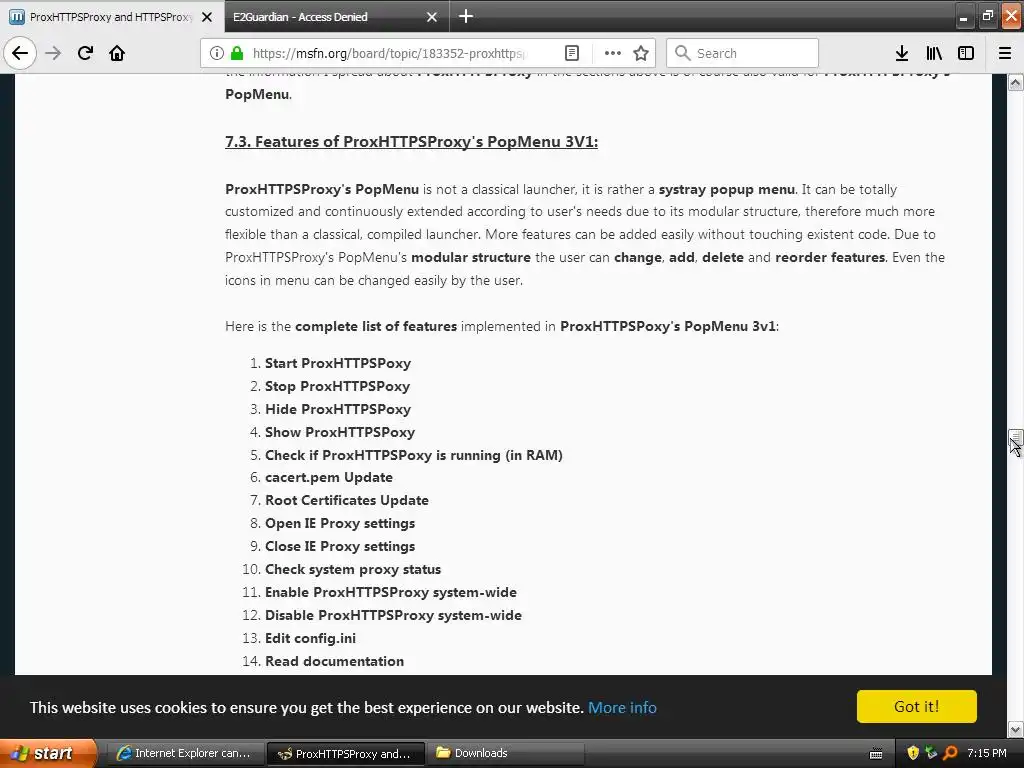Click list item Hide ProxHTTPSPoxy
The image size is (1024, 768).
(x=338, y=409)
